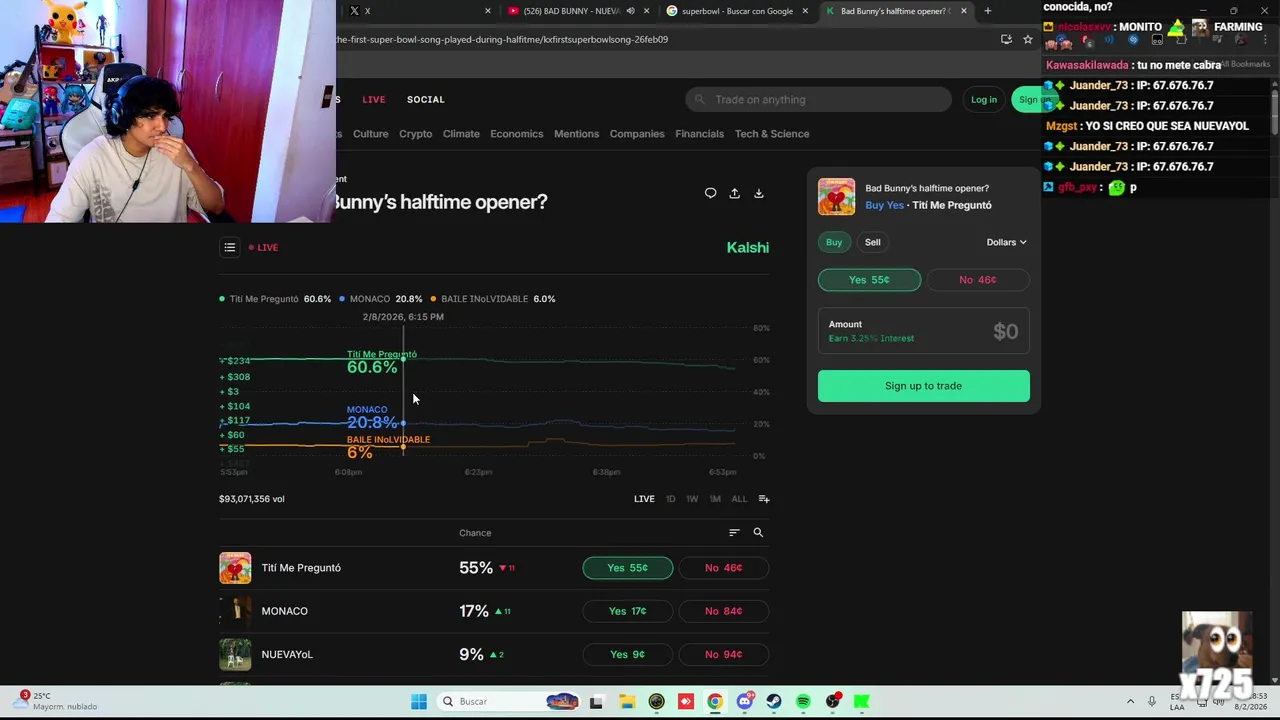Set chart range to 1W
The width and height of the screenshot is (1280, 720).
(x=692, y=499)
